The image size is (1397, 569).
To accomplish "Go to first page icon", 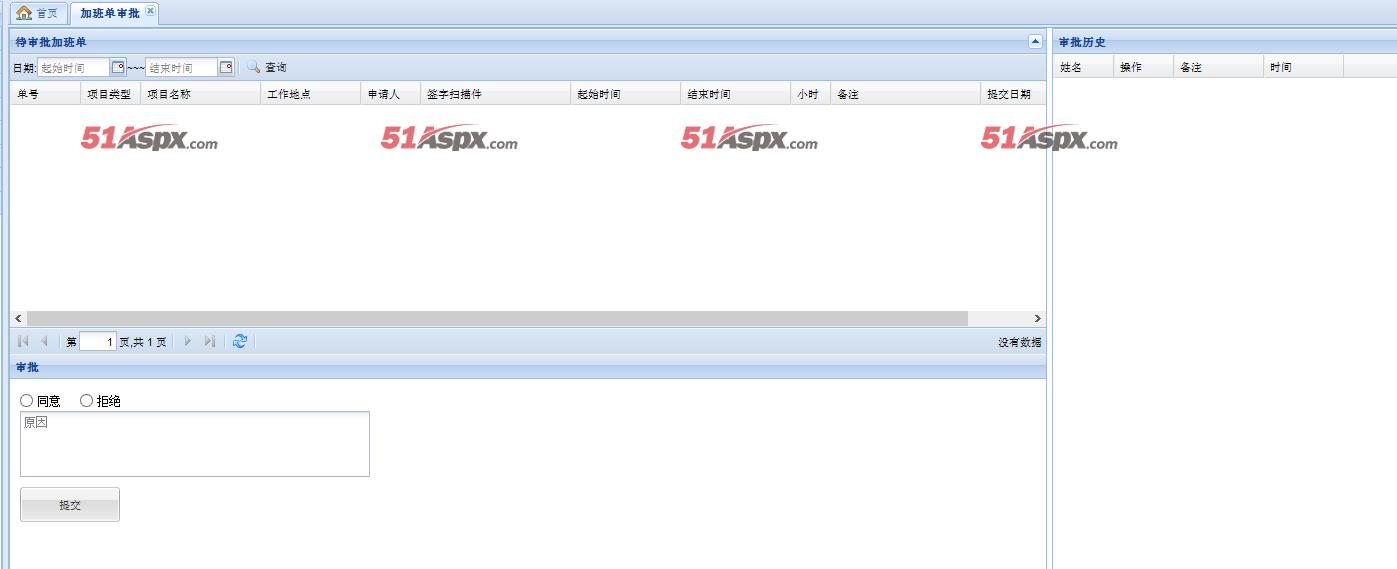I will tap(23, 341).
